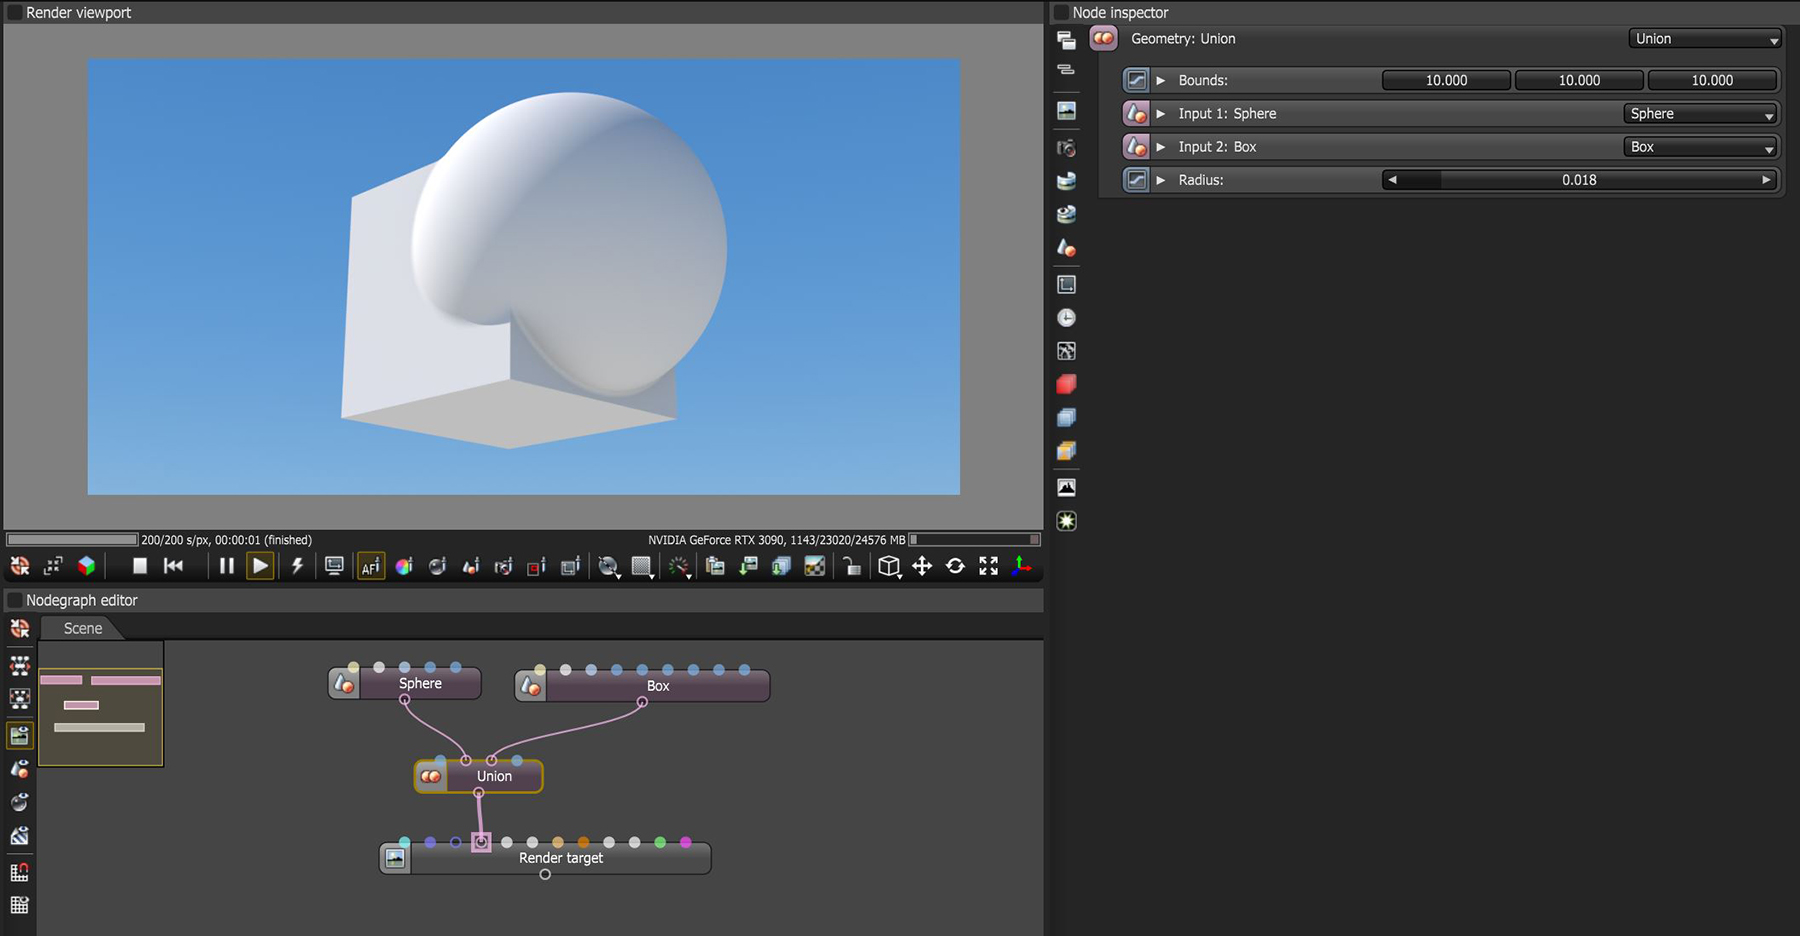Select the rotate gizmo icon
This screenshot has width=1800, height=936.
pyautogui.click(x=955, y=566)
